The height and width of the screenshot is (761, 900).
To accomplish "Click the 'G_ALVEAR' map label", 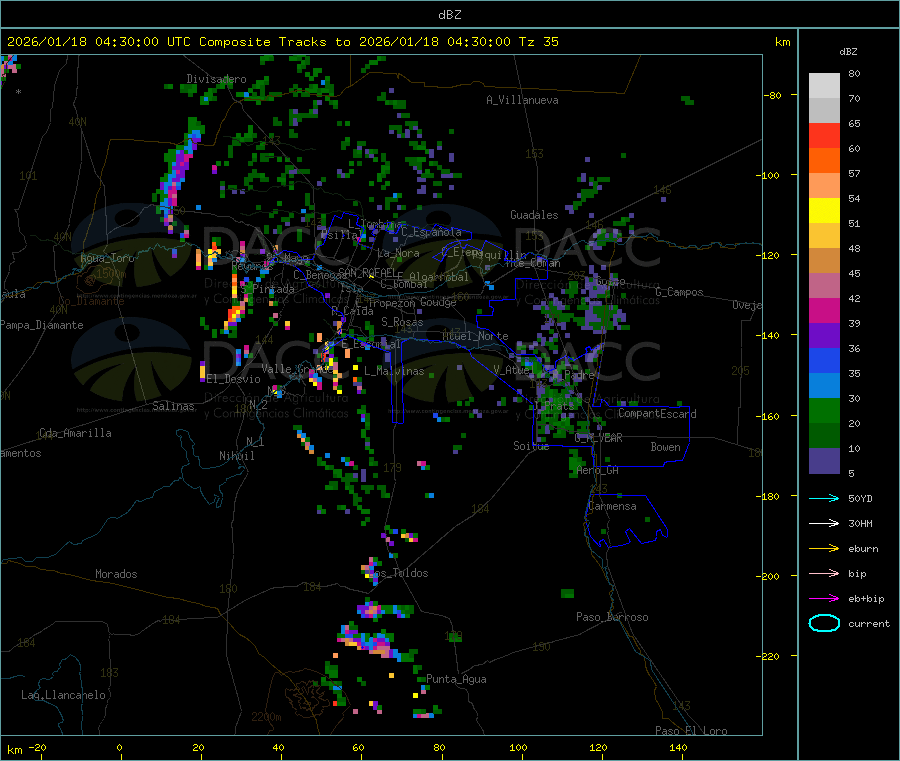I will coord(599,438).
